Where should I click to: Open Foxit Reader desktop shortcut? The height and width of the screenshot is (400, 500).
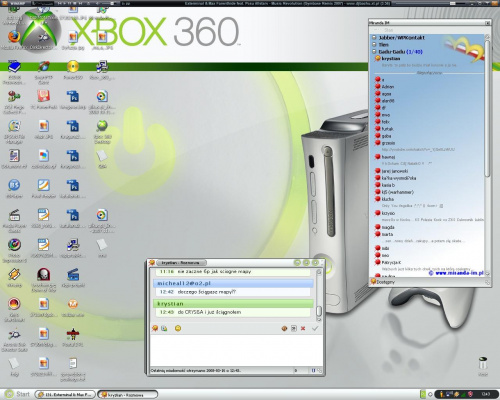coord(43,185)
